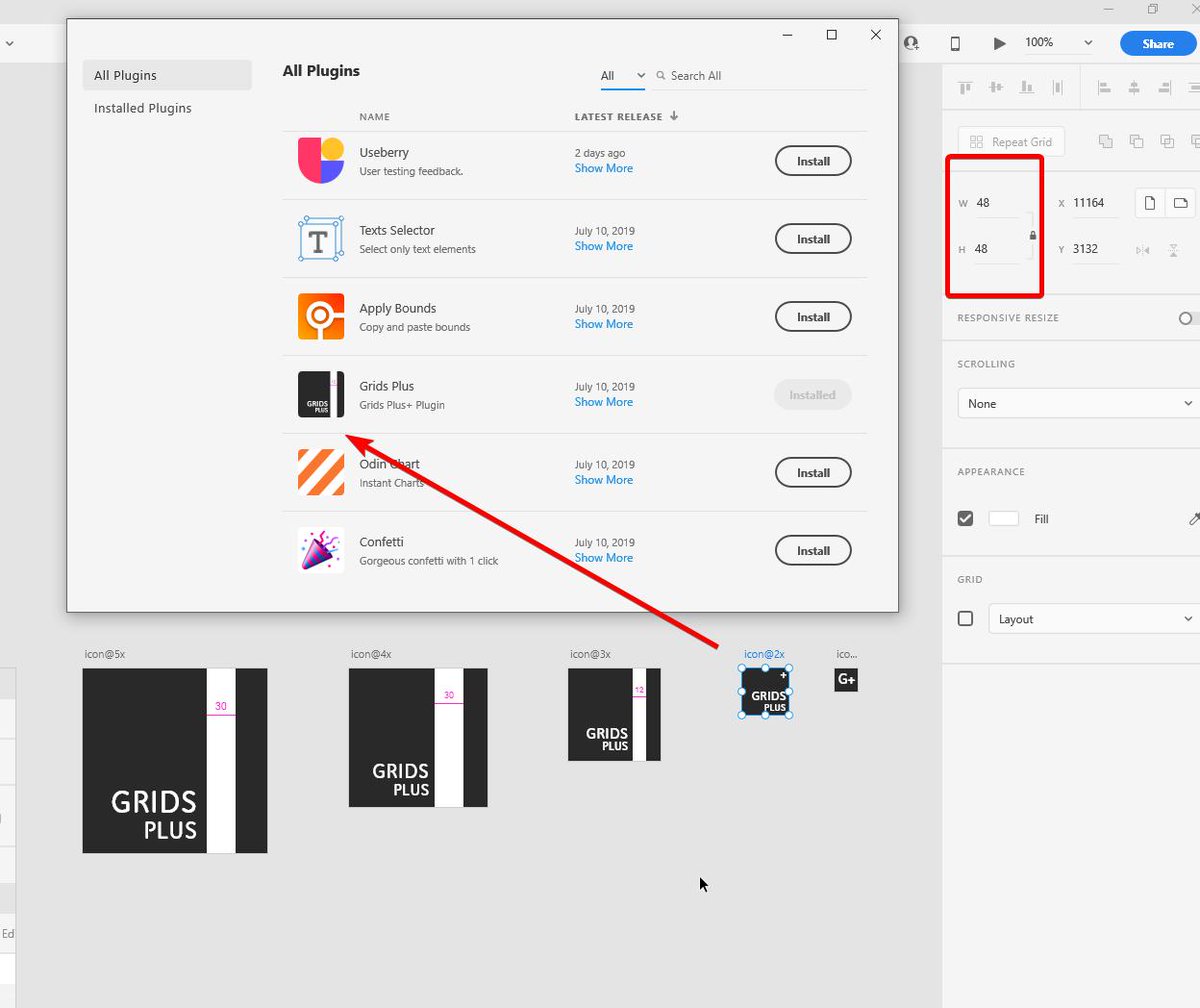Install the Confetti plugin

click(813, 551)
